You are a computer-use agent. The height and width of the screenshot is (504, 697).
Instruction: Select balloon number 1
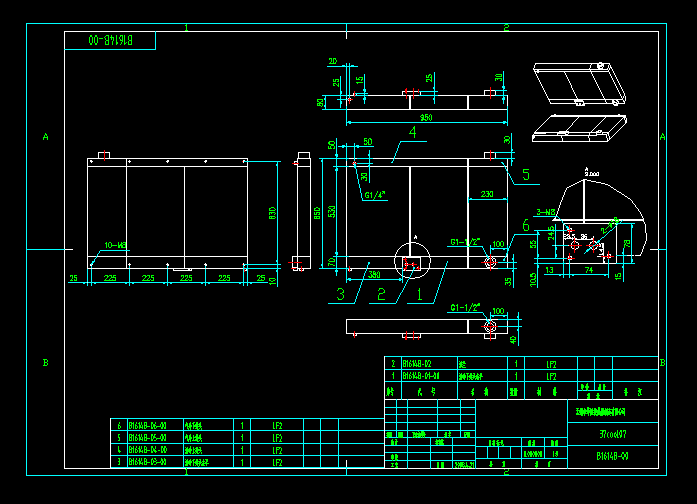pos(419,294)
